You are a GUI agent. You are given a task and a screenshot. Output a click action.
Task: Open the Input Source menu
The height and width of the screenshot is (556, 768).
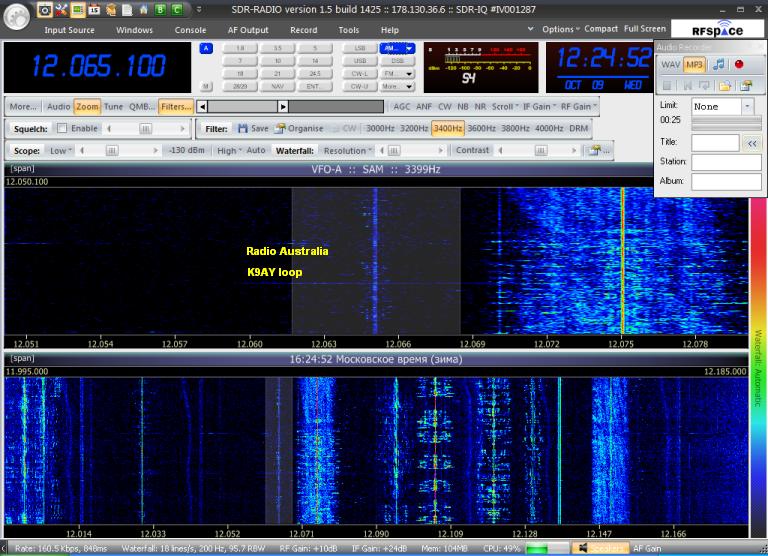pos(70,30)
